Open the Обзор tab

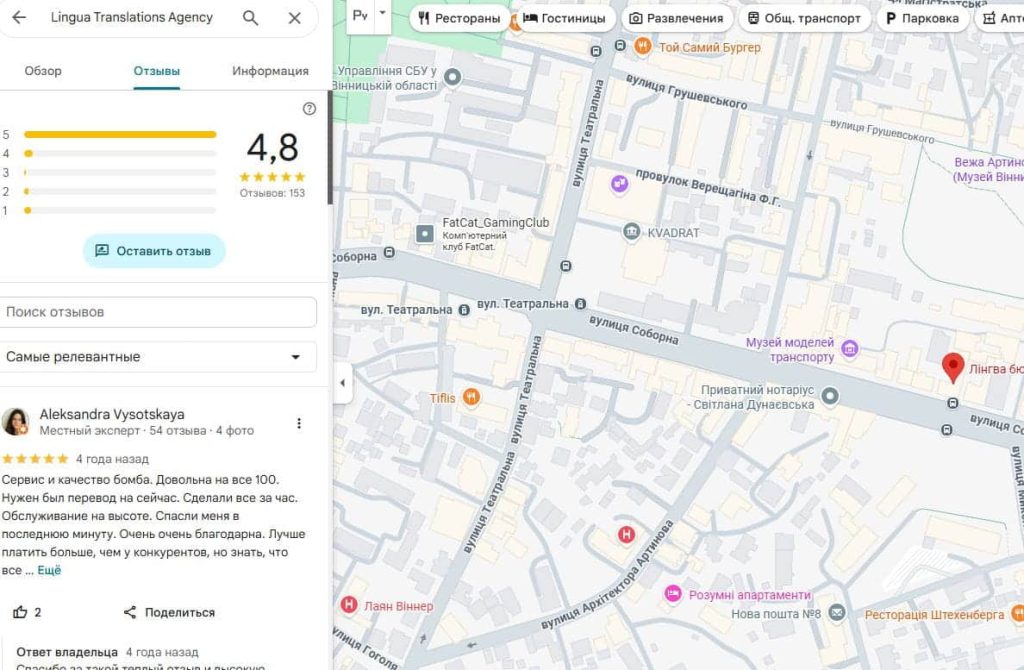pos(43,71)
